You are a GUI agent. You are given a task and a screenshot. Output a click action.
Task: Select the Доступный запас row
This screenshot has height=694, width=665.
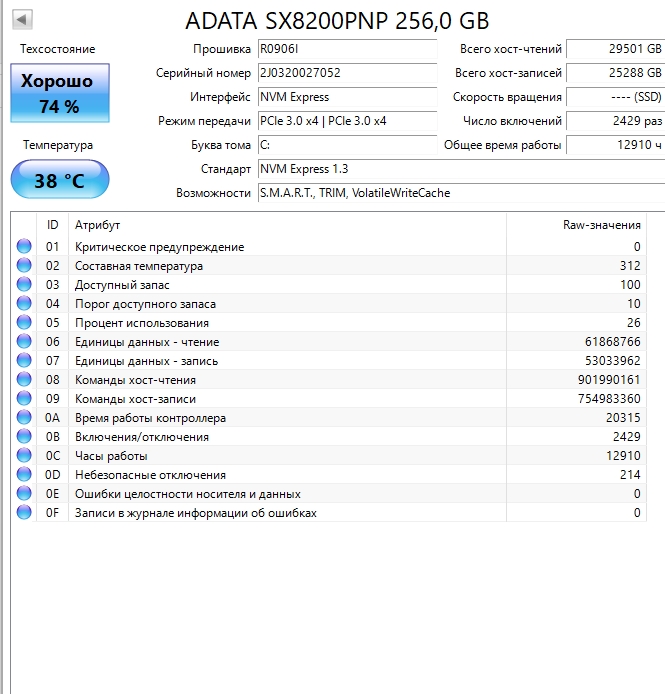(329, 284)
